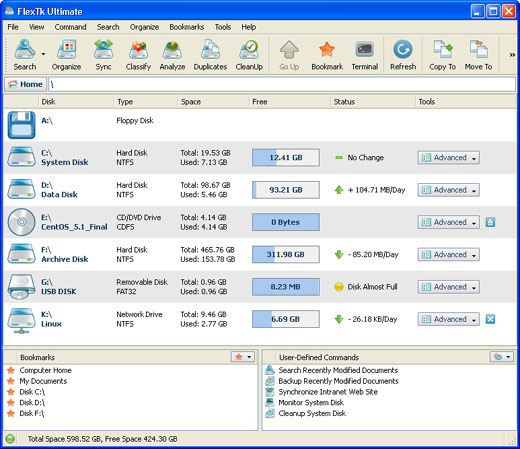Image resolution: width=520 pixels, height=449 pixels.
Task: Click the Refresh toolbar icon
Action: pos(403,55)
